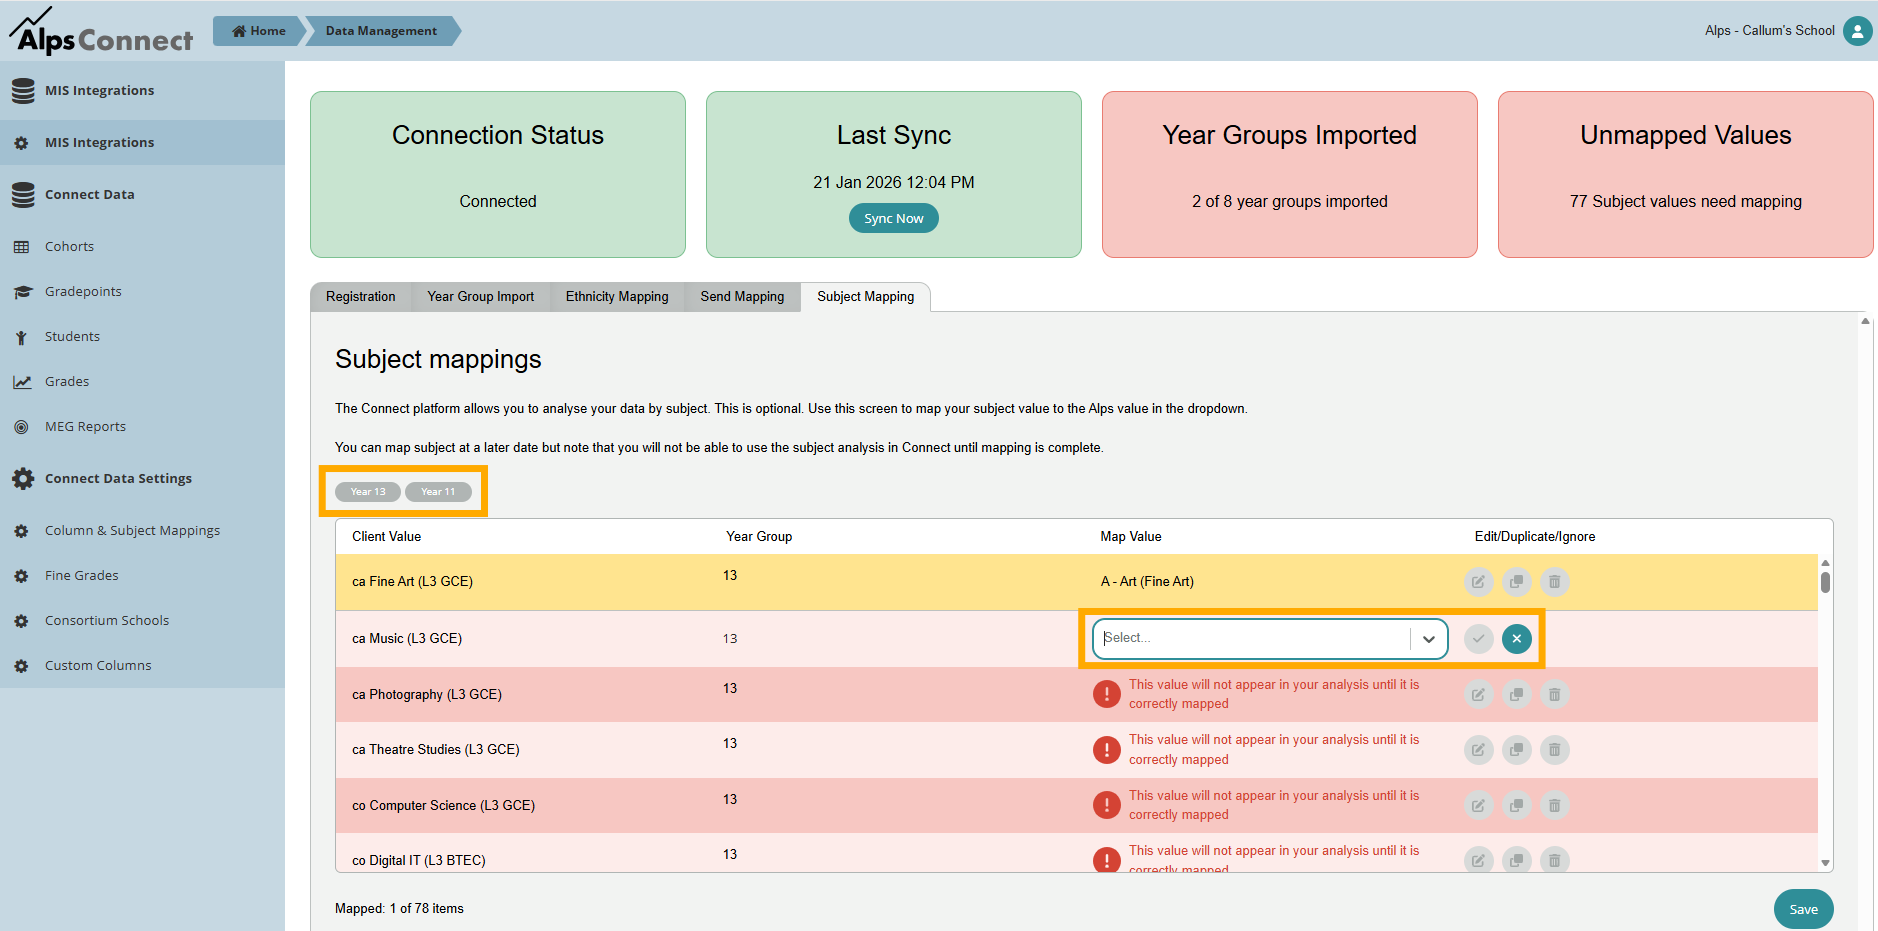Save the subject mappings
This screenshot has height=931, width=1878.
(1802, 909)
